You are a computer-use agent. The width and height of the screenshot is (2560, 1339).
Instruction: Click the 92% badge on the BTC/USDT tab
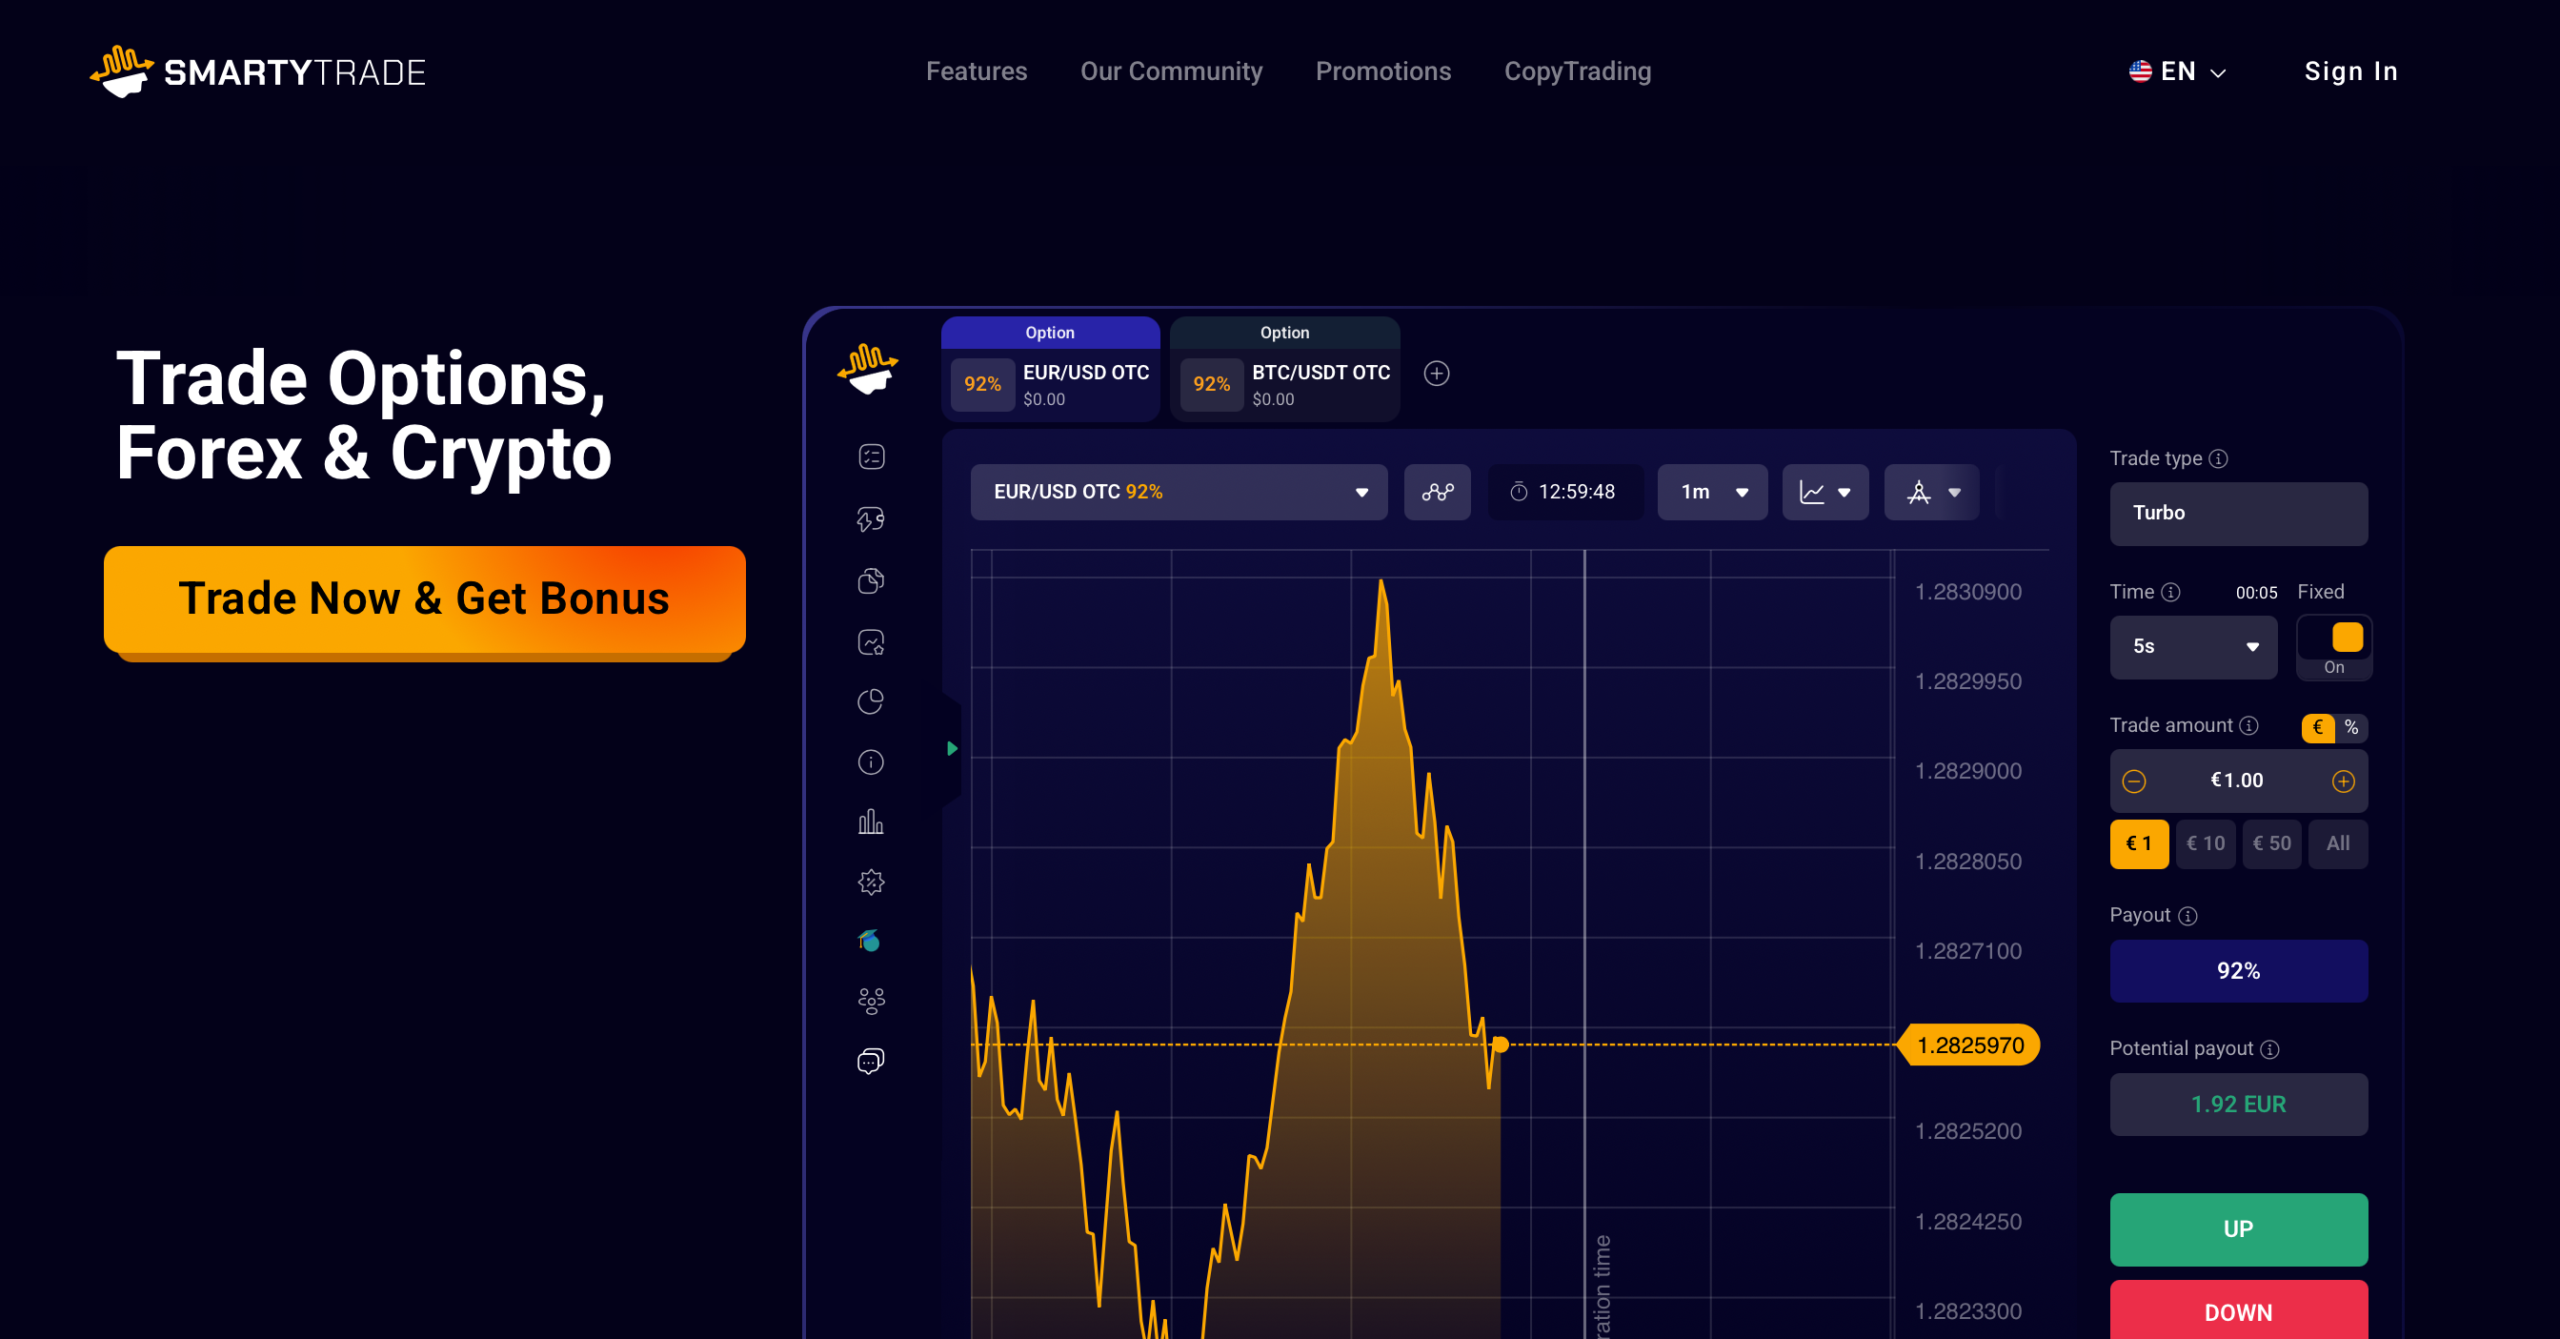coord(1212,384)
